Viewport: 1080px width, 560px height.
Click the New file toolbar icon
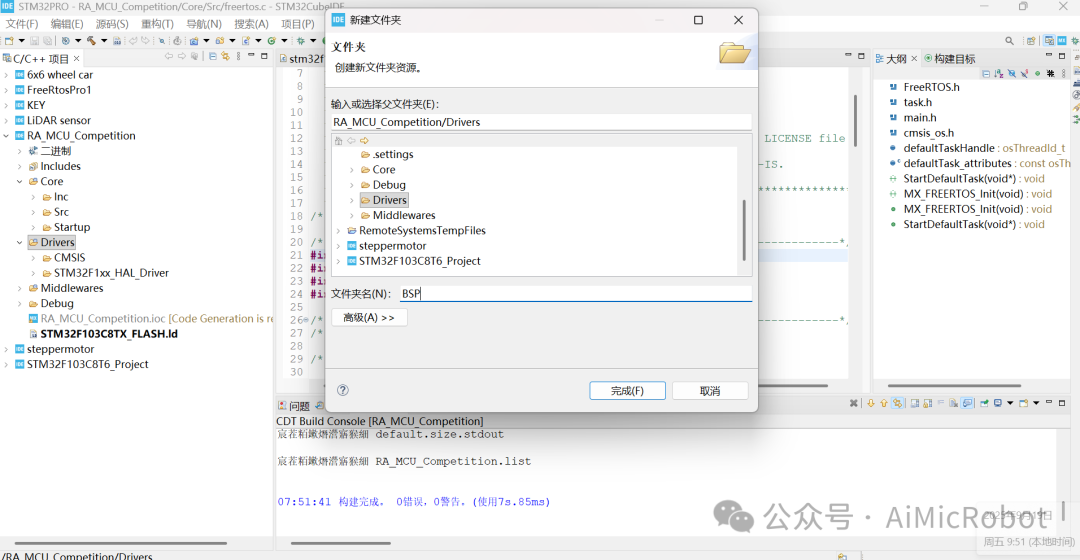(9, 41)
